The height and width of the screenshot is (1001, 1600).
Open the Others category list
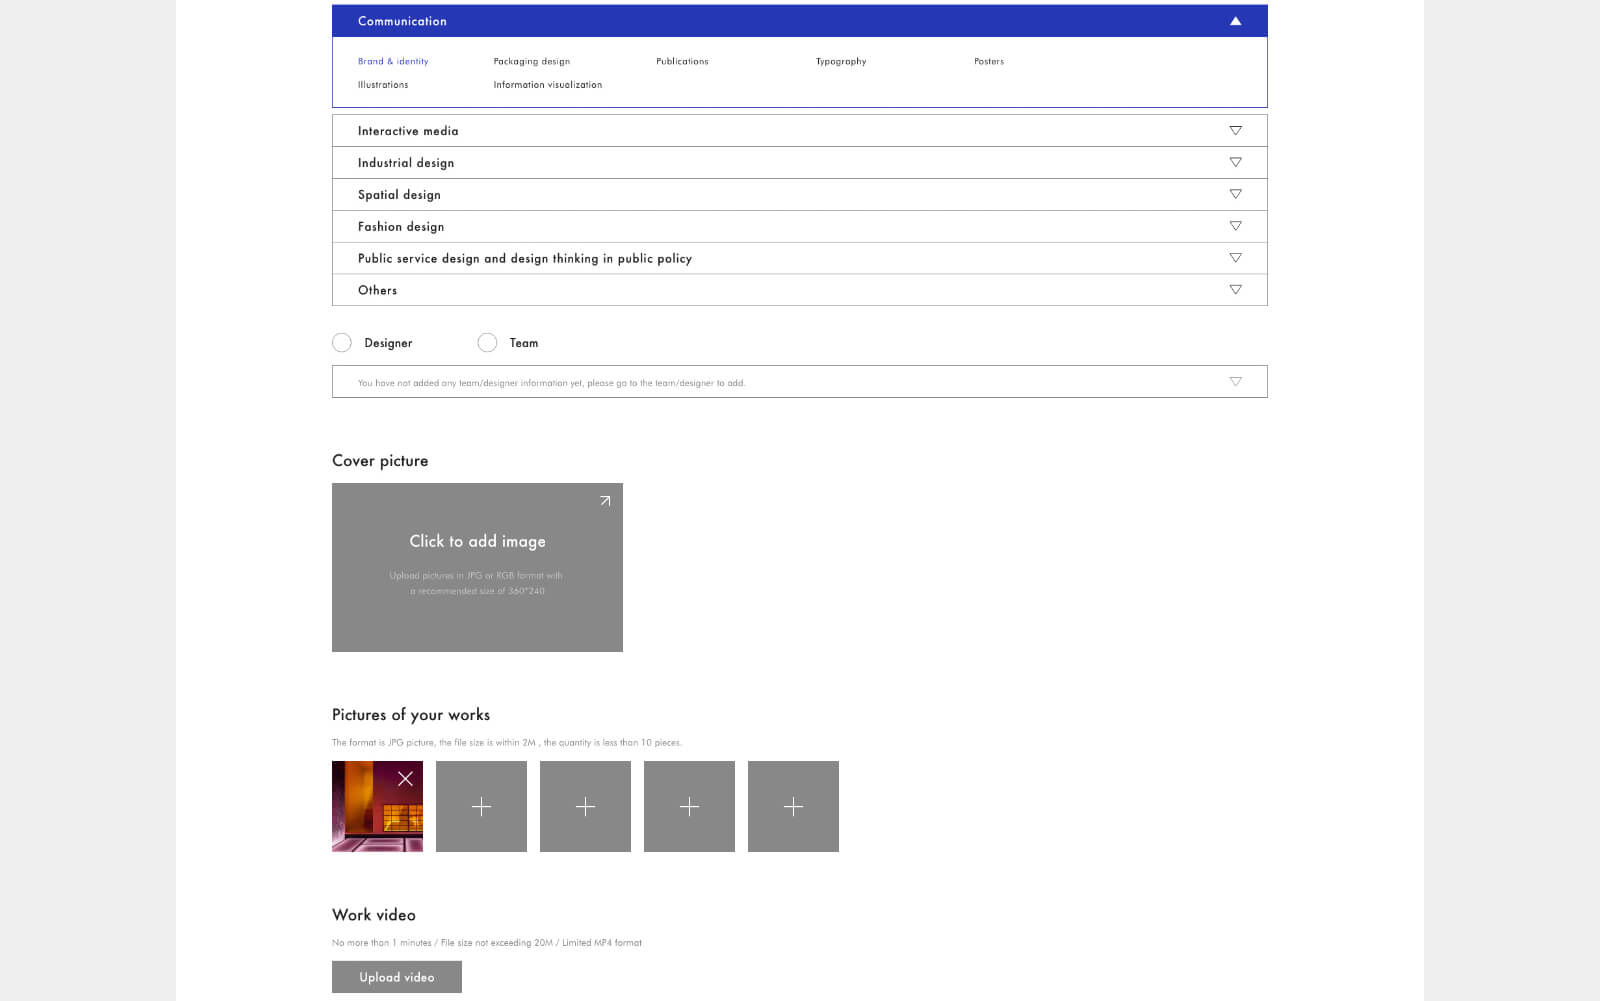click(x=1235, y=290)
